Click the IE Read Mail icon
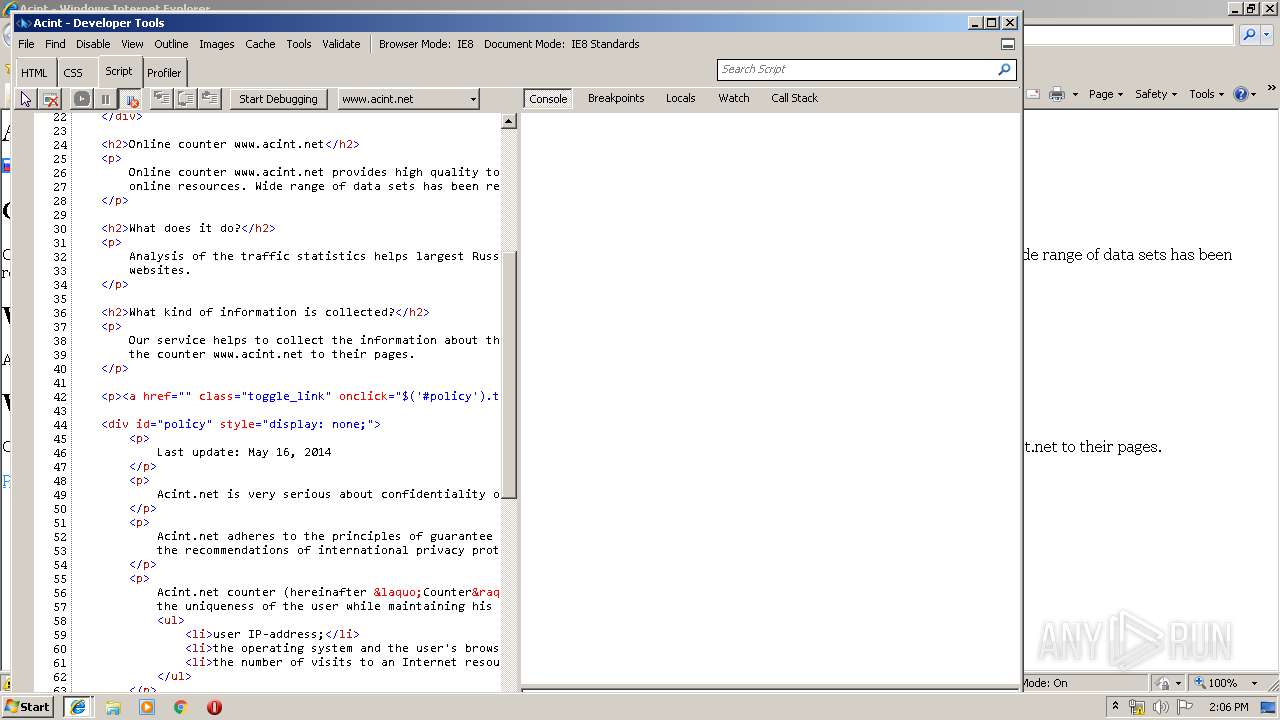Image resolution: width=1280 pixels, height=720 pixels. (x=1033, y=94)
